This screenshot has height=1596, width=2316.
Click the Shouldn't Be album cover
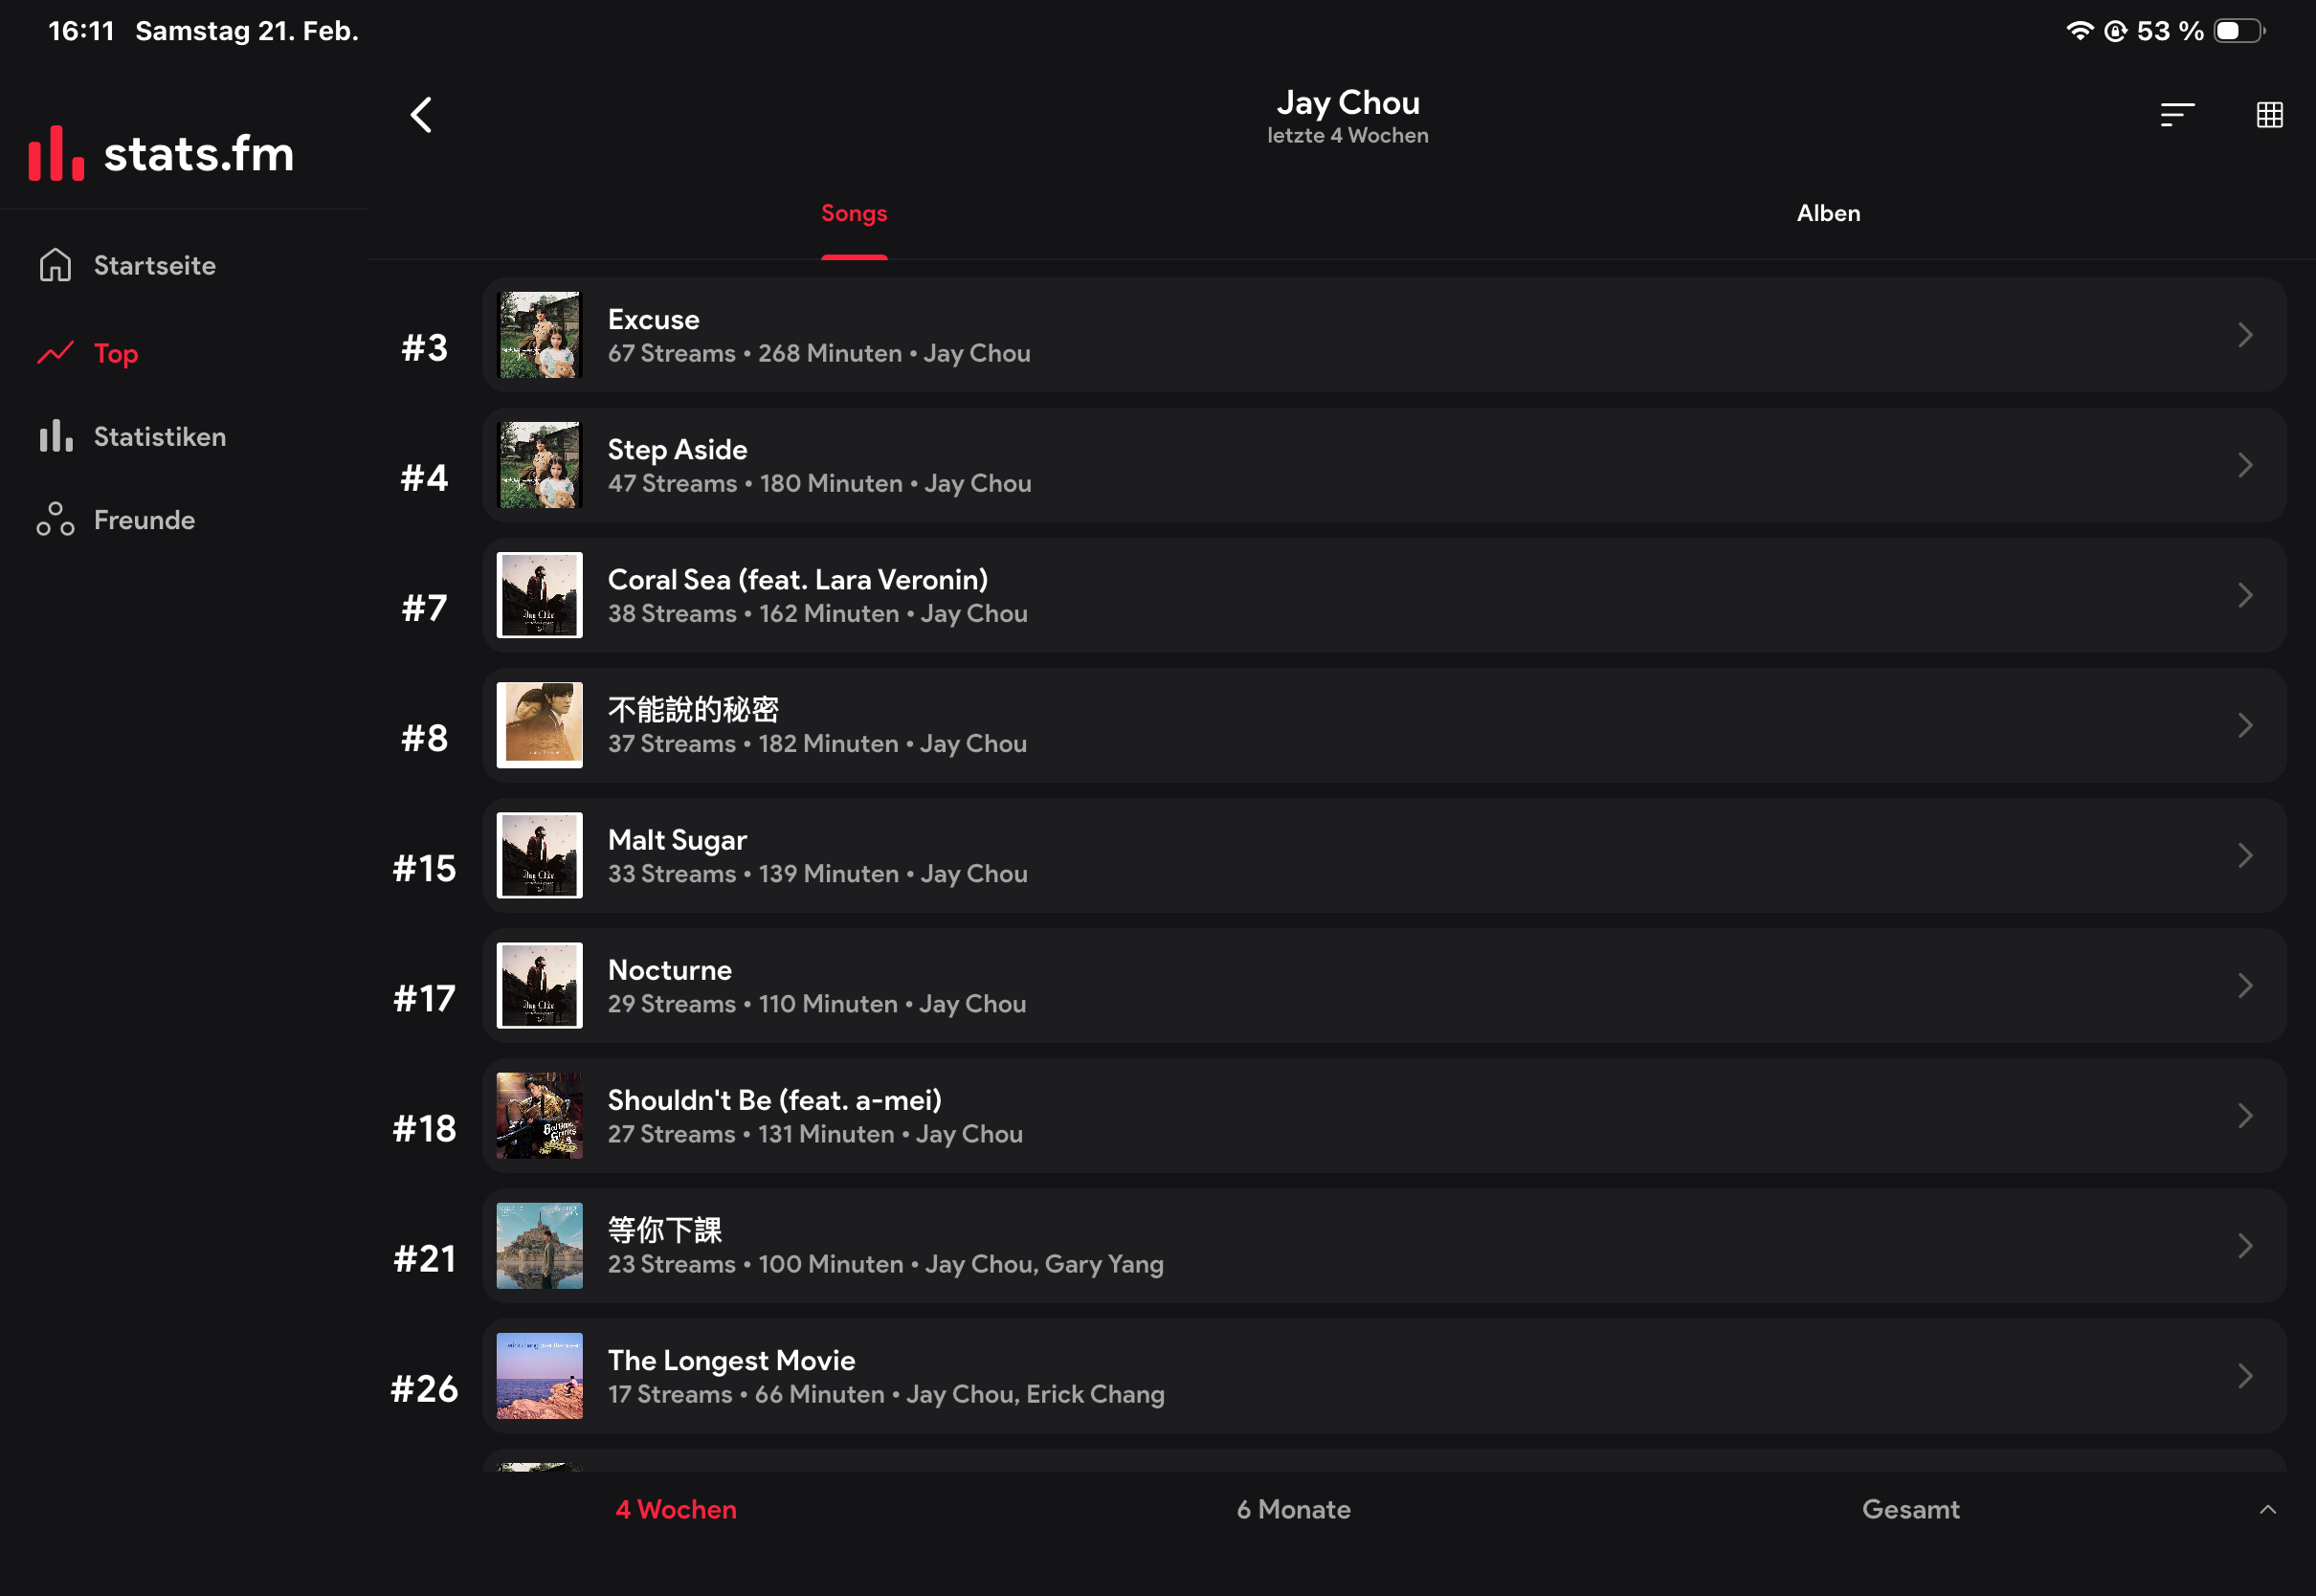click(539, 1115)
